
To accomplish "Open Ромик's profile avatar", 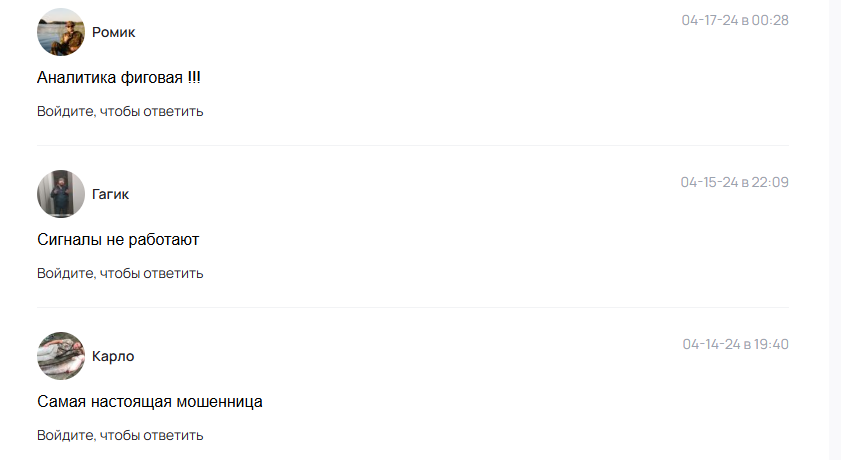I will (61, 32).
